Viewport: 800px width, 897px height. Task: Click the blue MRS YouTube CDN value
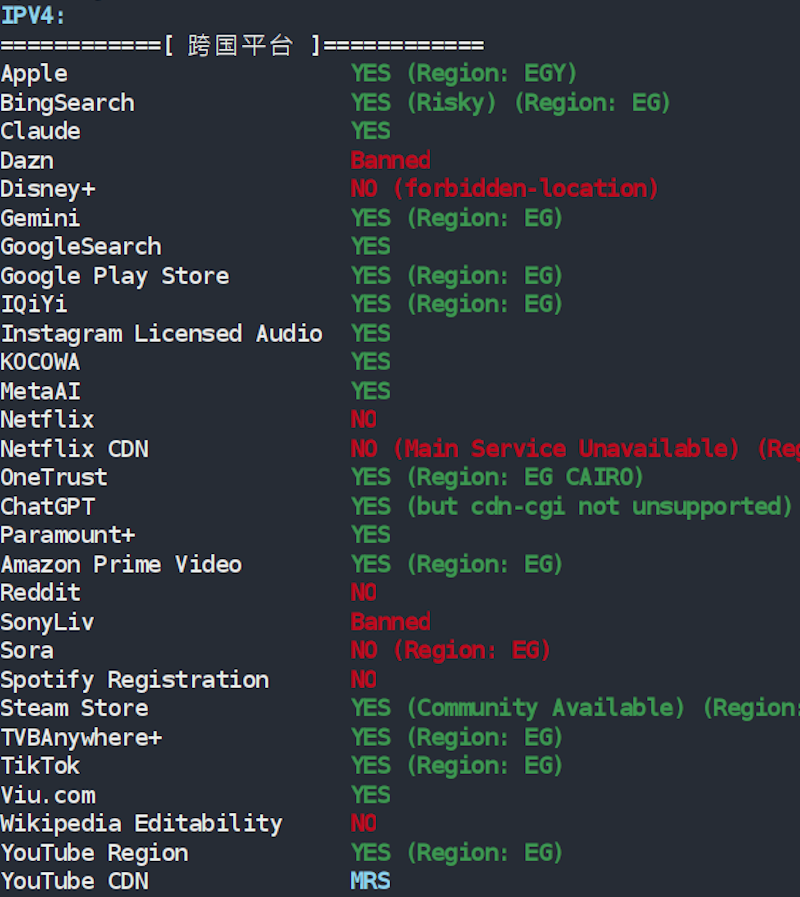pos(370,881)
